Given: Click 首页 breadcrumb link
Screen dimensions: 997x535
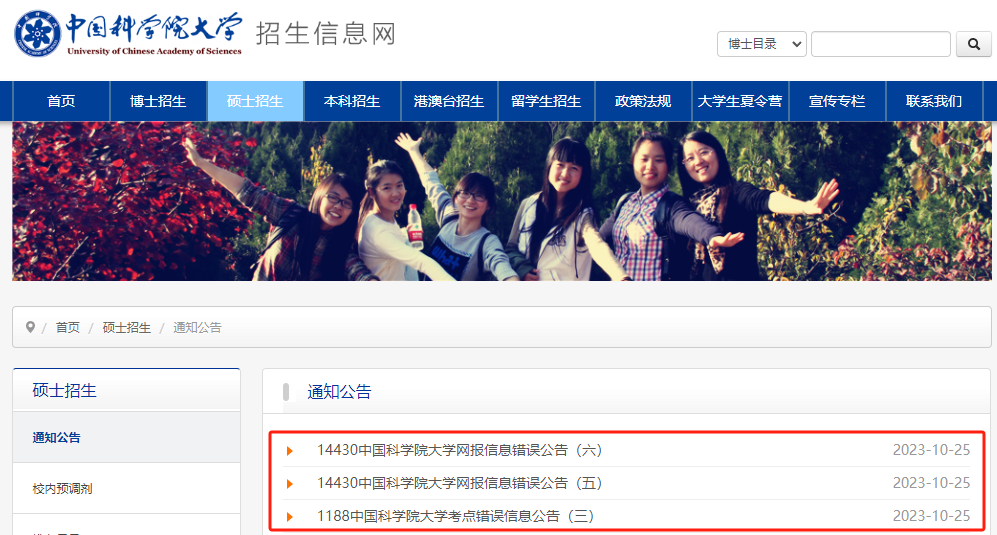Looking at the screenshot, I should [x=67, y=328].
